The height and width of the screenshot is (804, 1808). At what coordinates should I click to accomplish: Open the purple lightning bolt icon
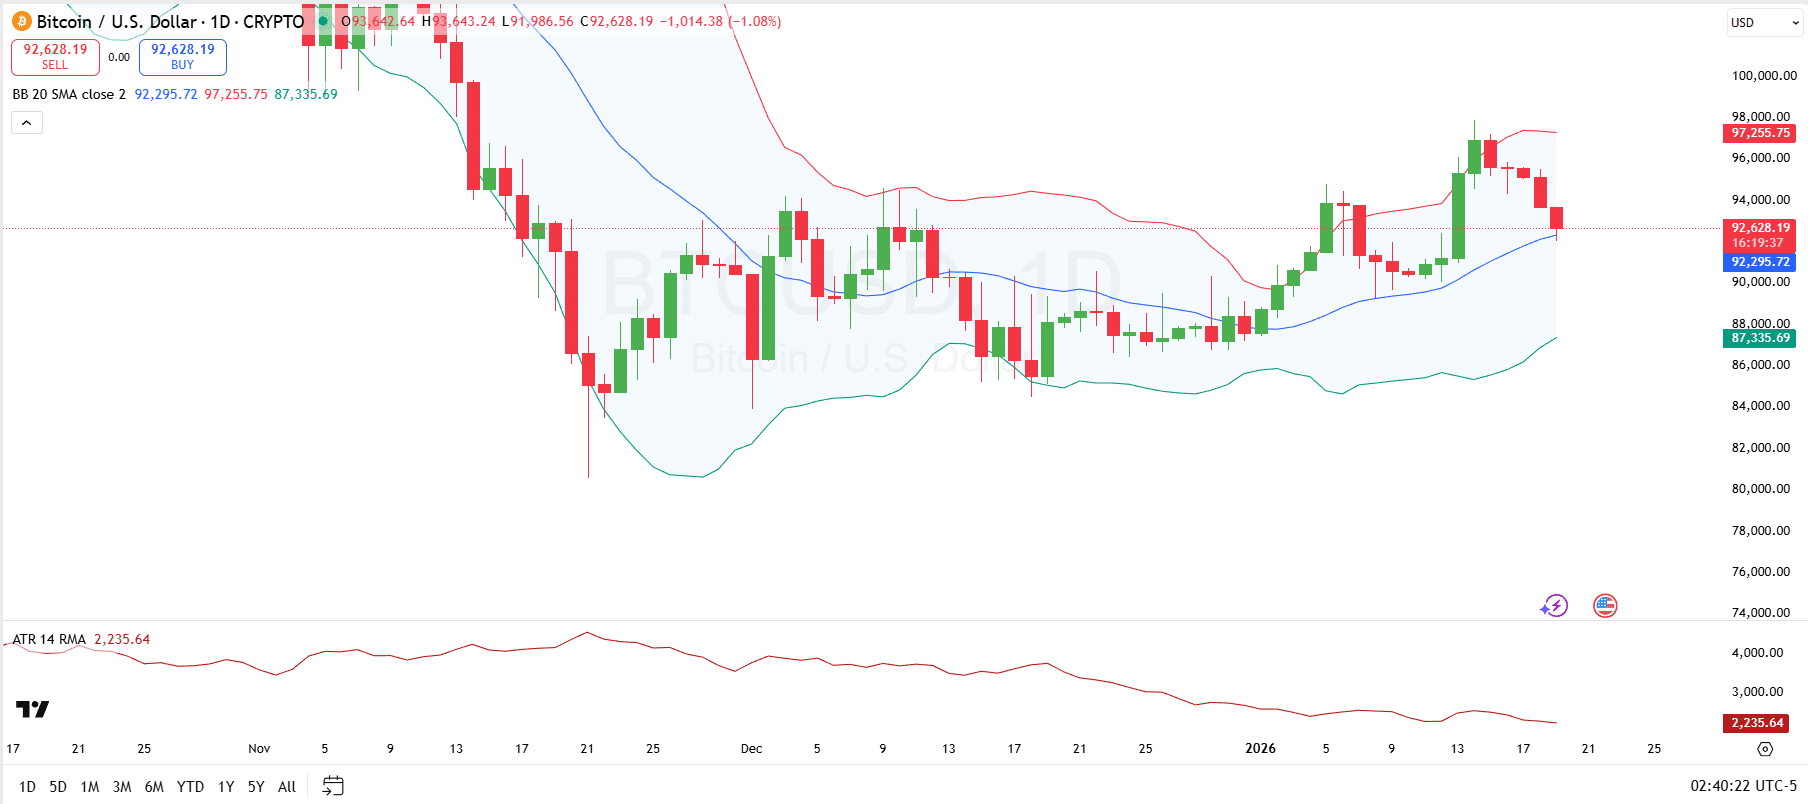coord(1554,606)
